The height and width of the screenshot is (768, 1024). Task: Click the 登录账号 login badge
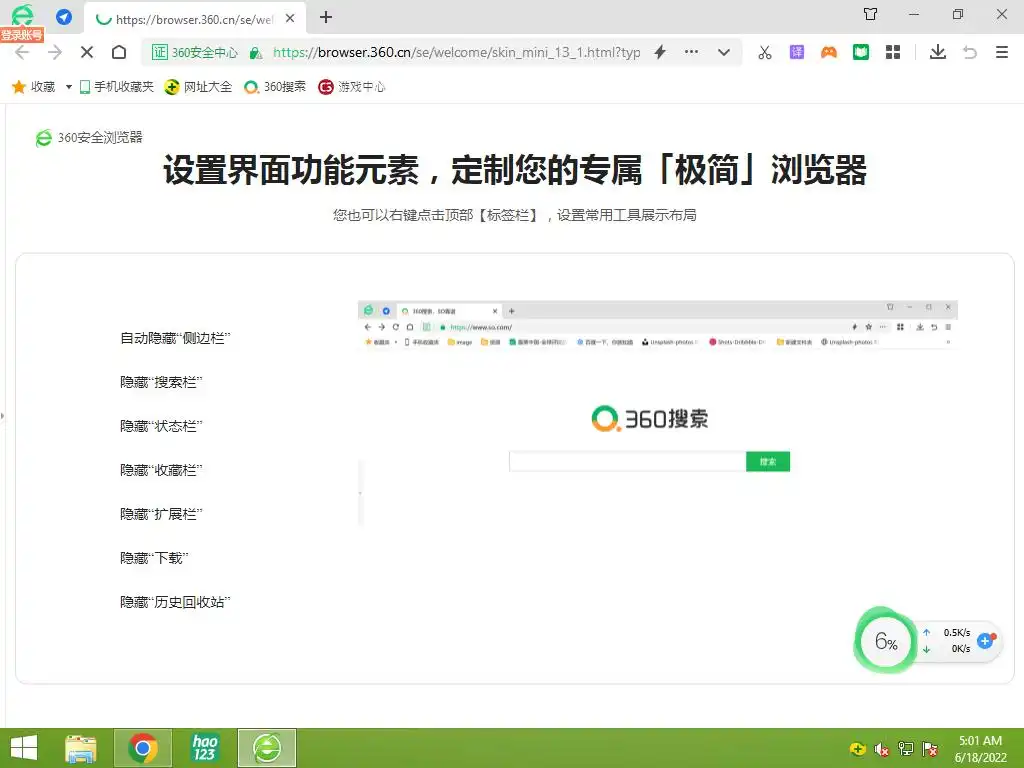pyautogui.click(x=22, y=35)
